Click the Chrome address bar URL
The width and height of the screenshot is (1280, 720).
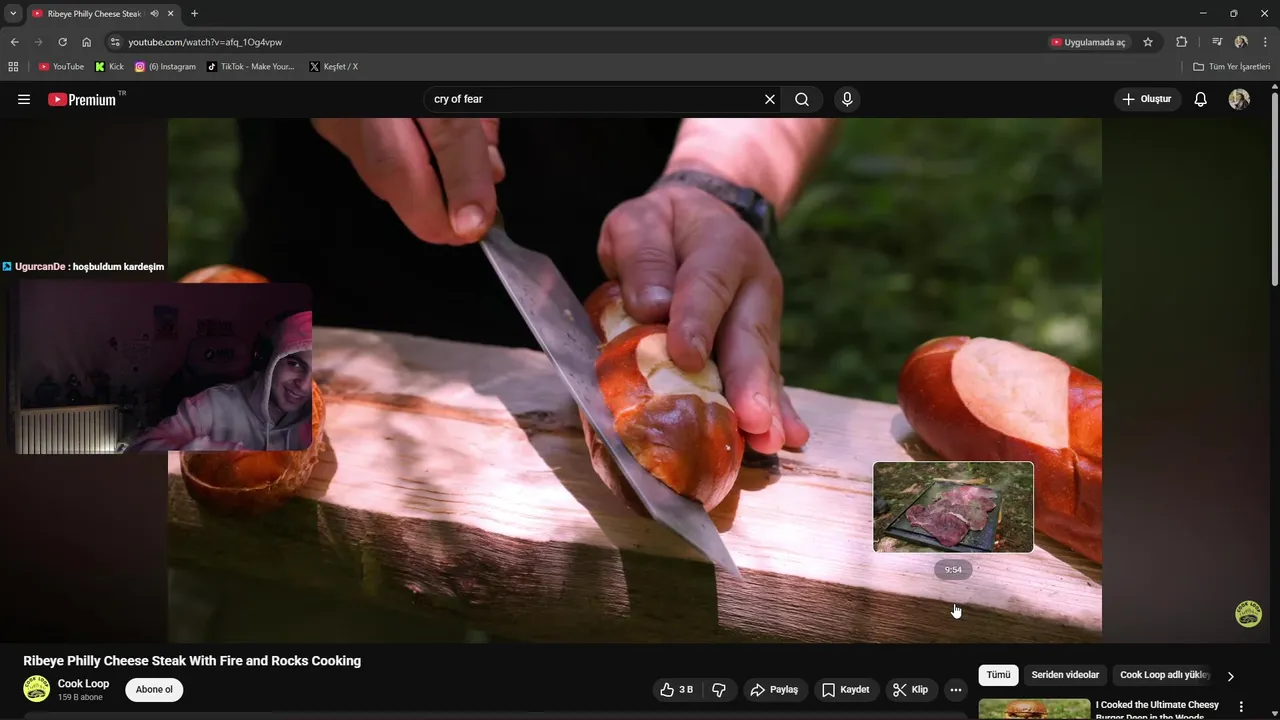click(205, 42)
